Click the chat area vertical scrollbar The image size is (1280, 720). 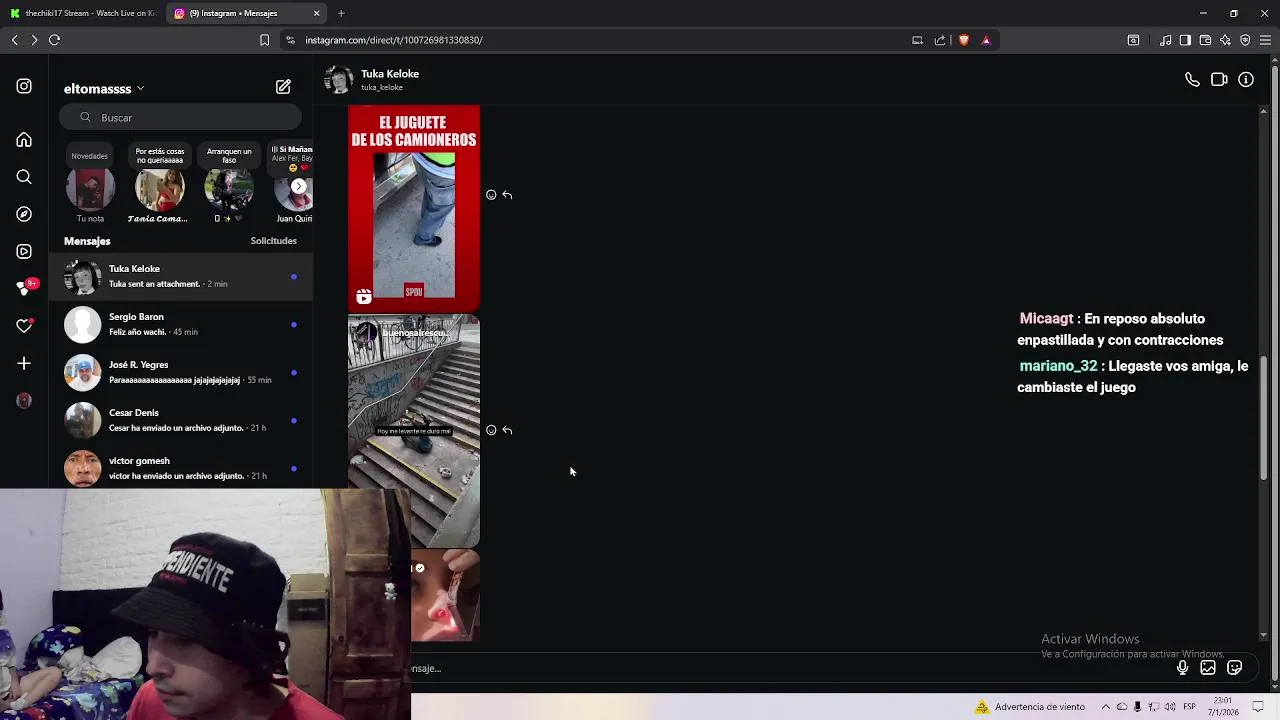coord(1264,418)
